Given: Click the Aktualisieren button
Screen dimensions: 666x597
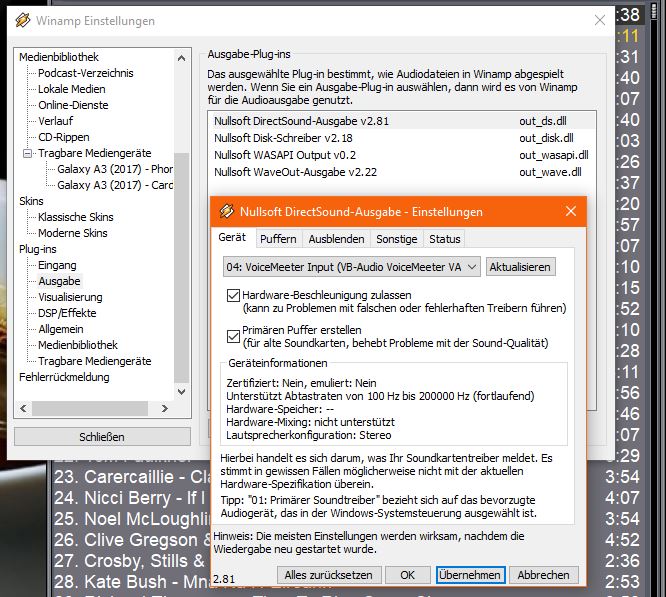Looking at the screenshot, I should 520,267.
